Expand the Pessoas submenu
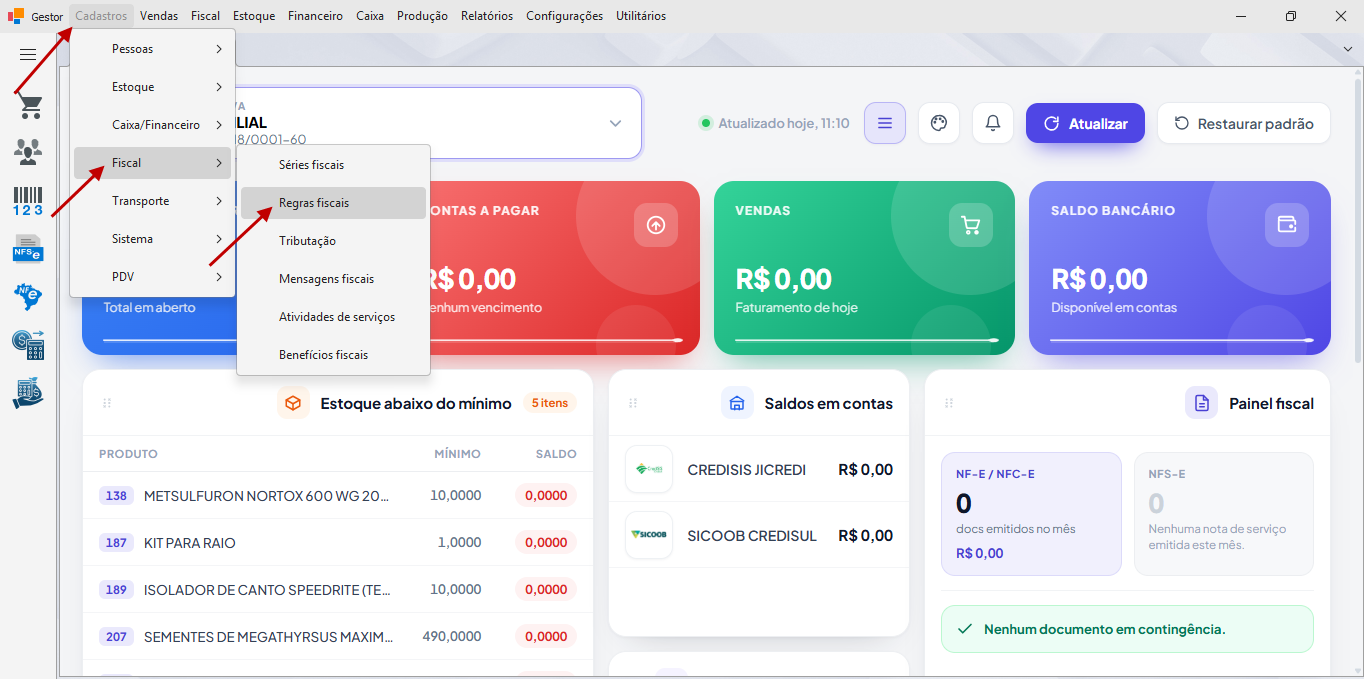Viewport: 1364px width, 679px height. 152,49
